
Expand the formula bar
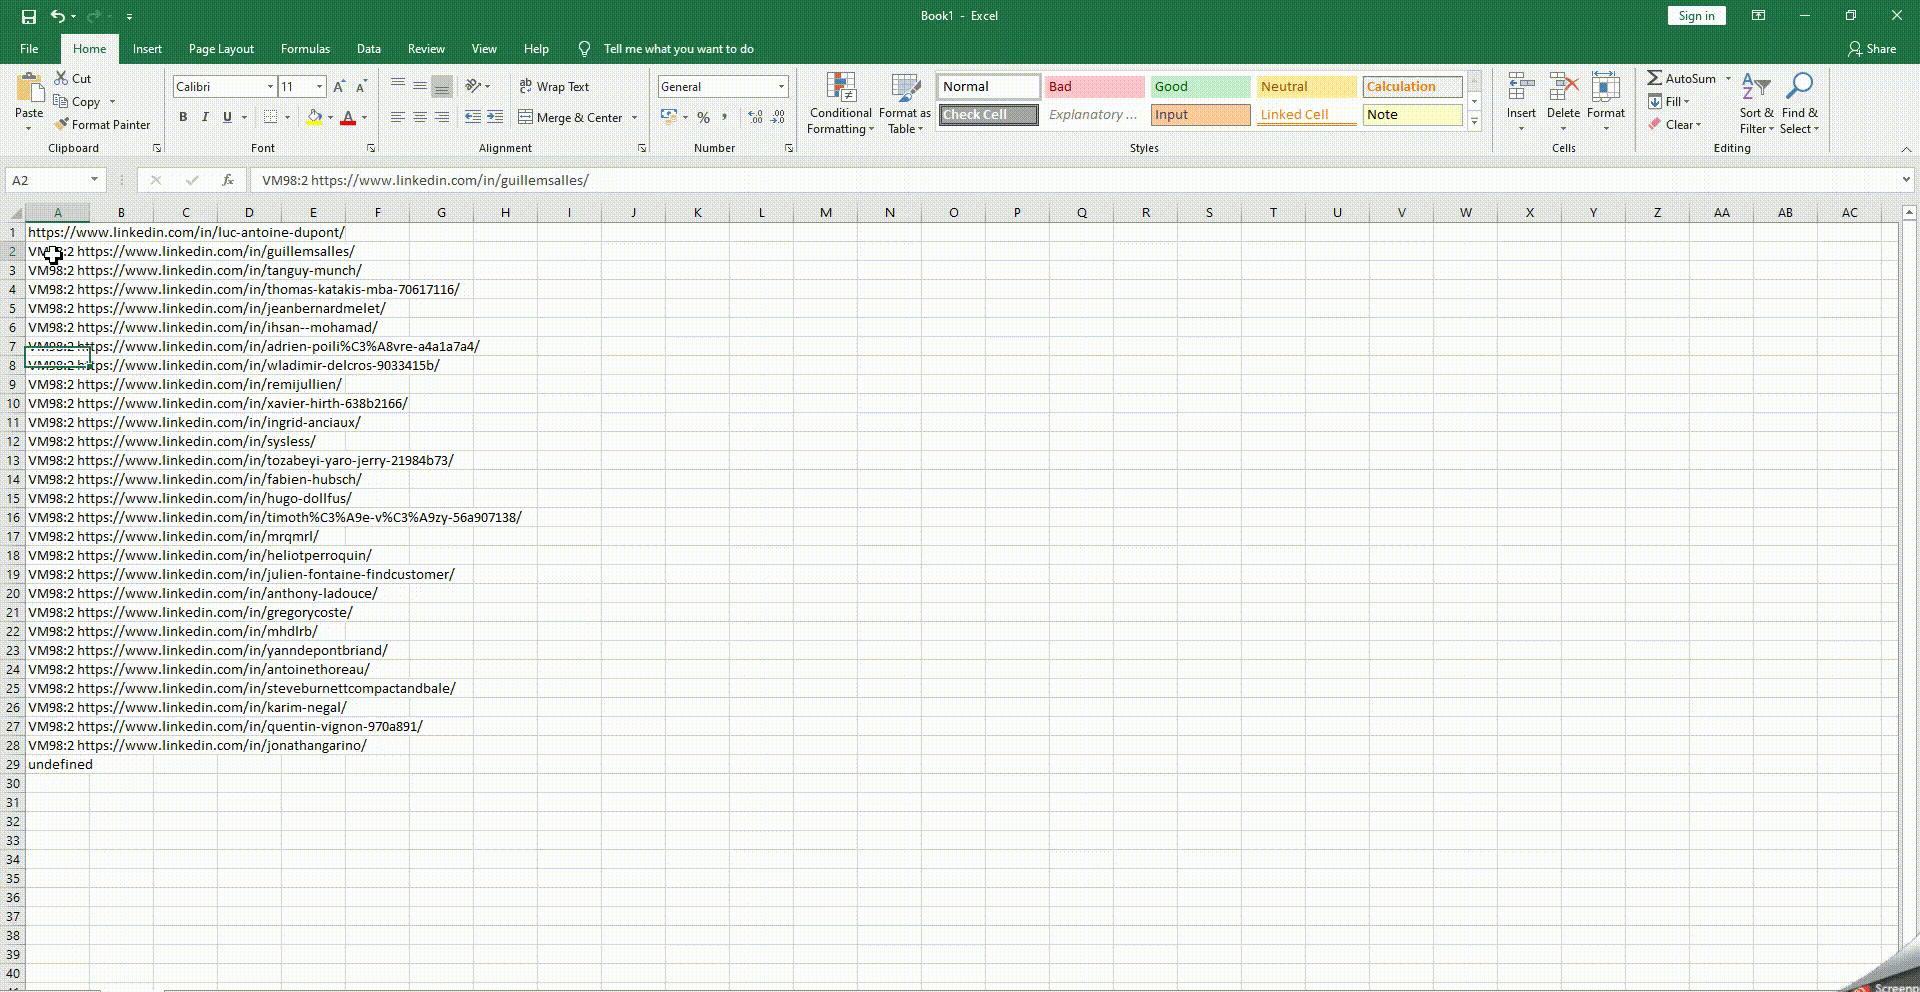pyautogui.click(x=1906, y=180)
